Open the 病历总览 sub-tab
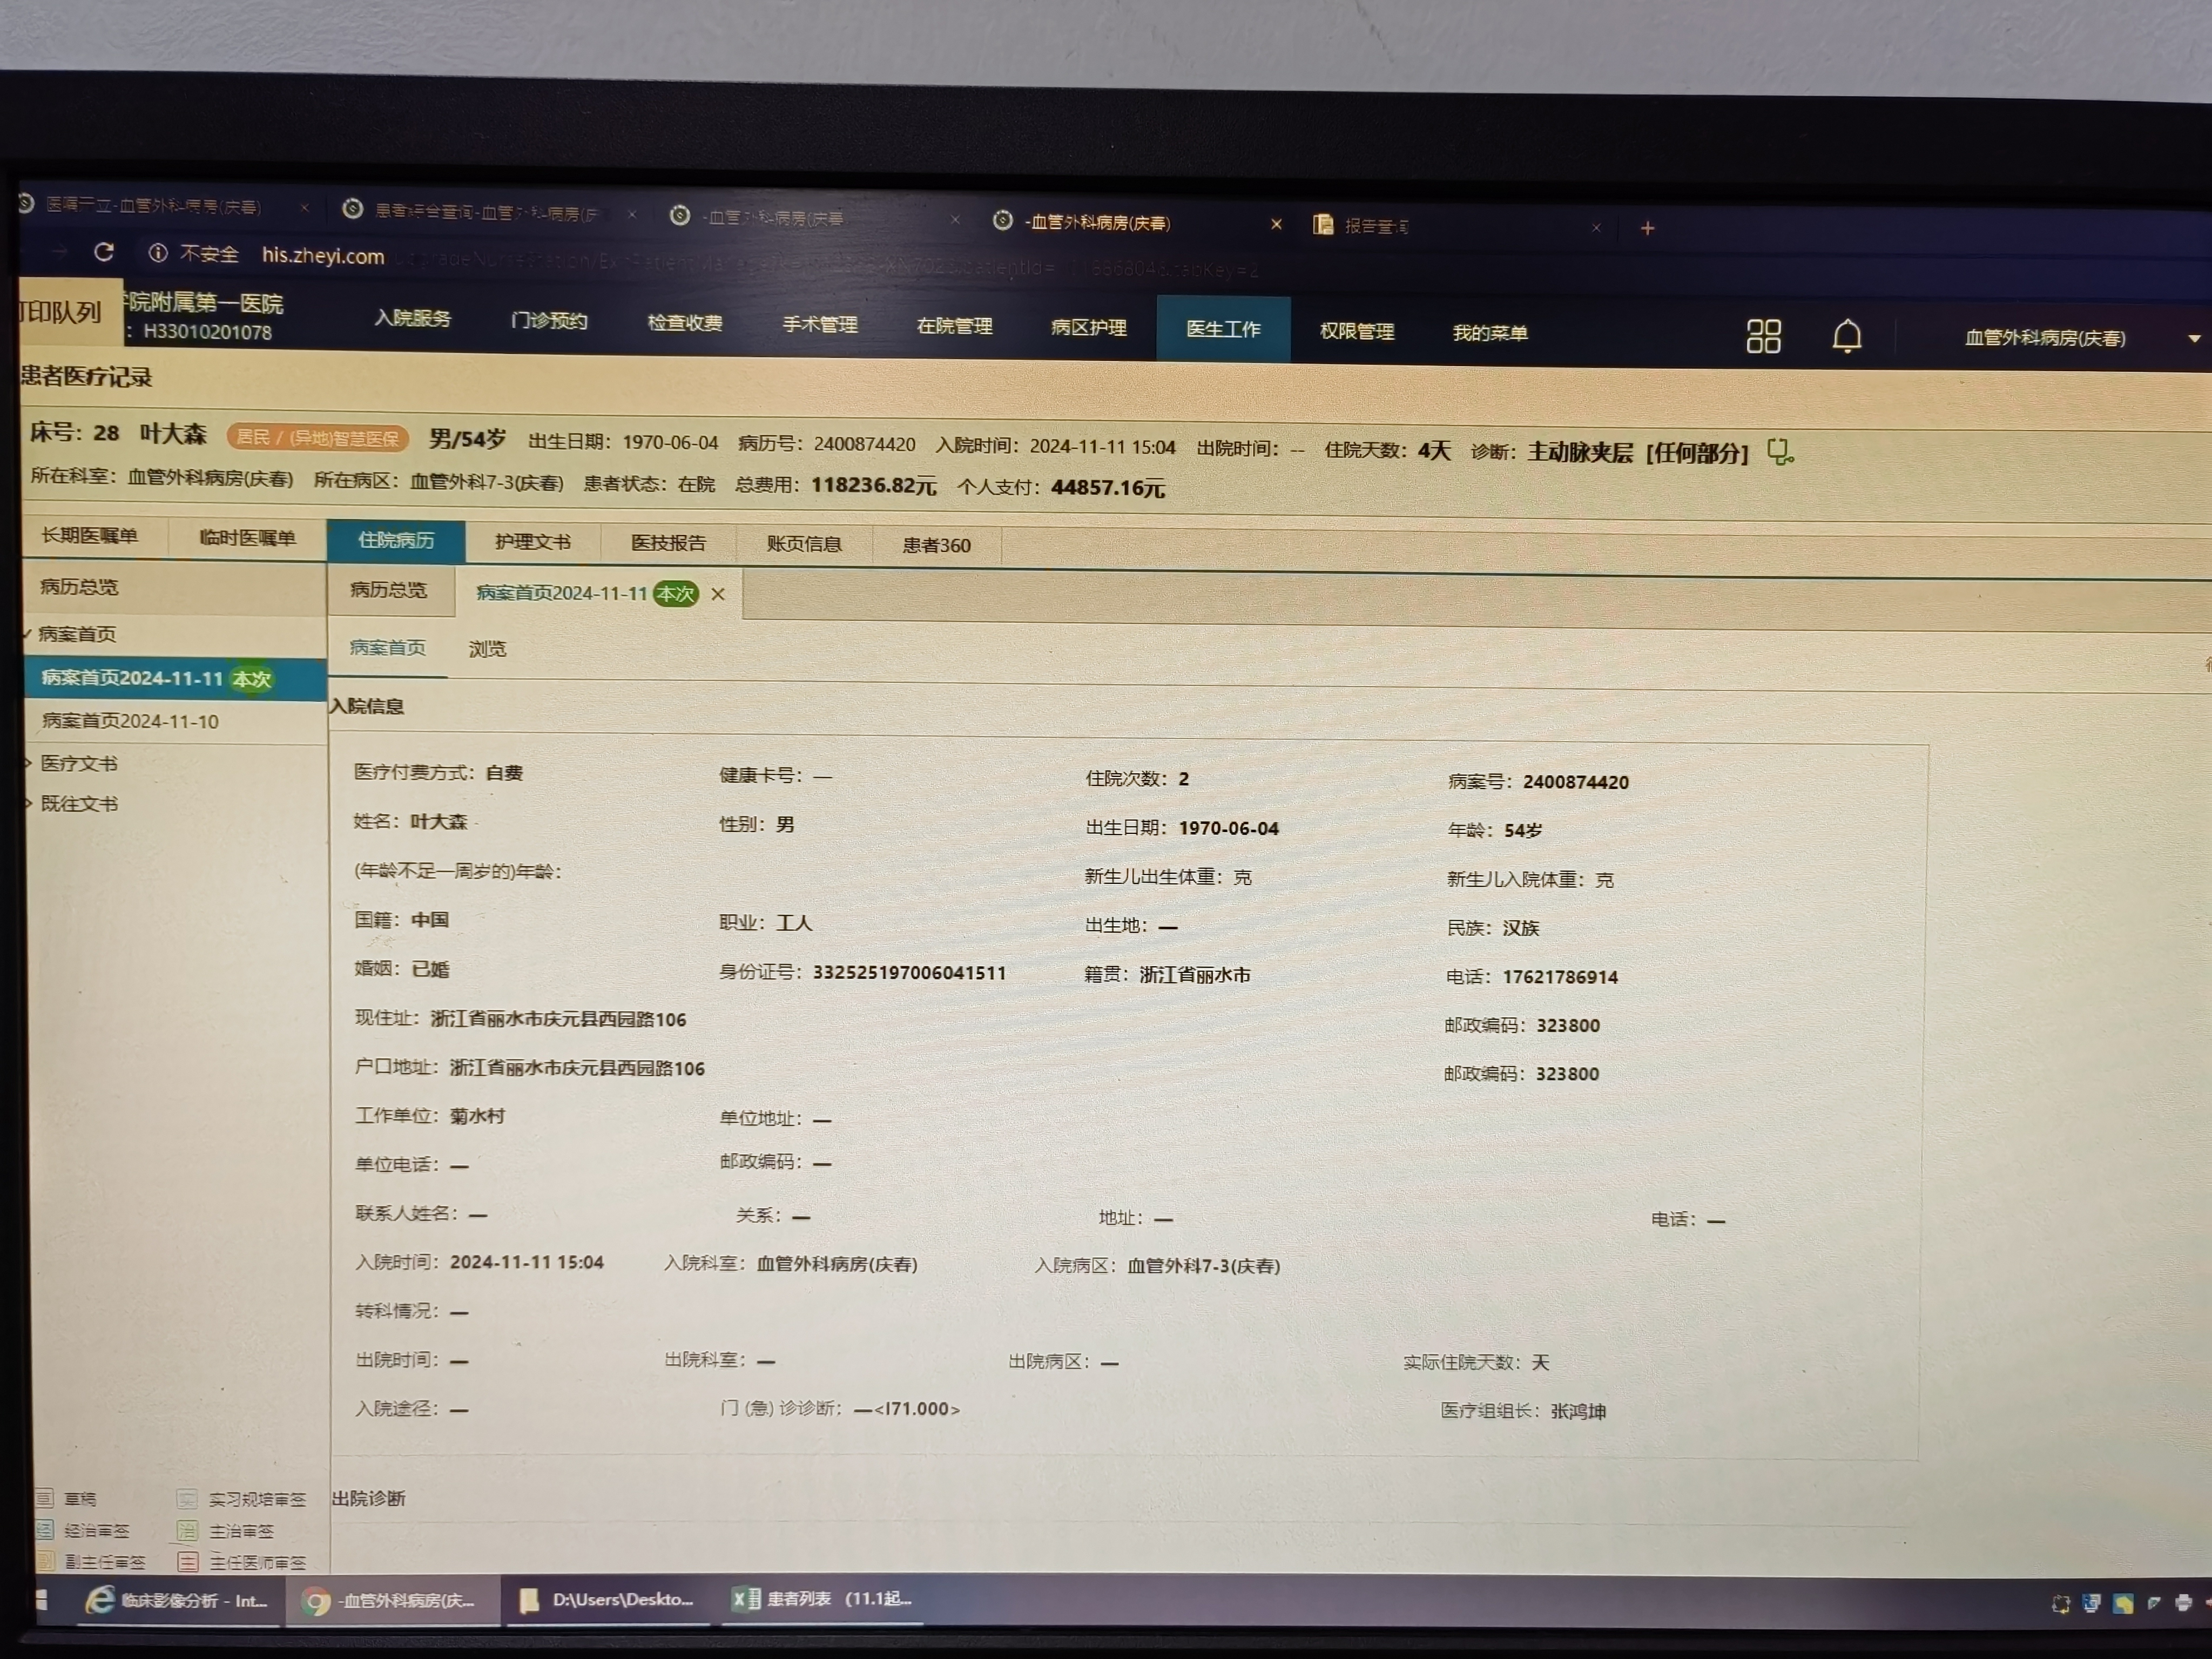 point(389,590)
